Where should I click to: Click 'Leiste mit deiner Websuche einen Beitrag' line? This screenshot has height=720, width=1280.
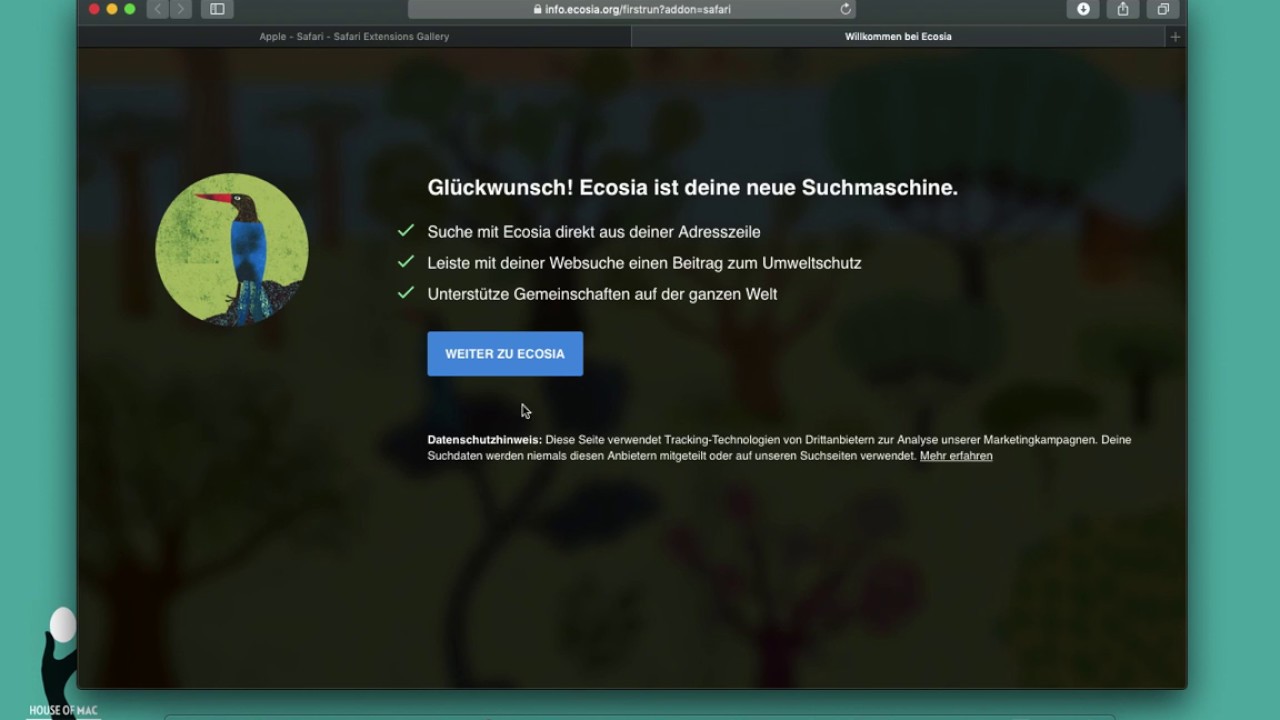click(x=644, y=263)
